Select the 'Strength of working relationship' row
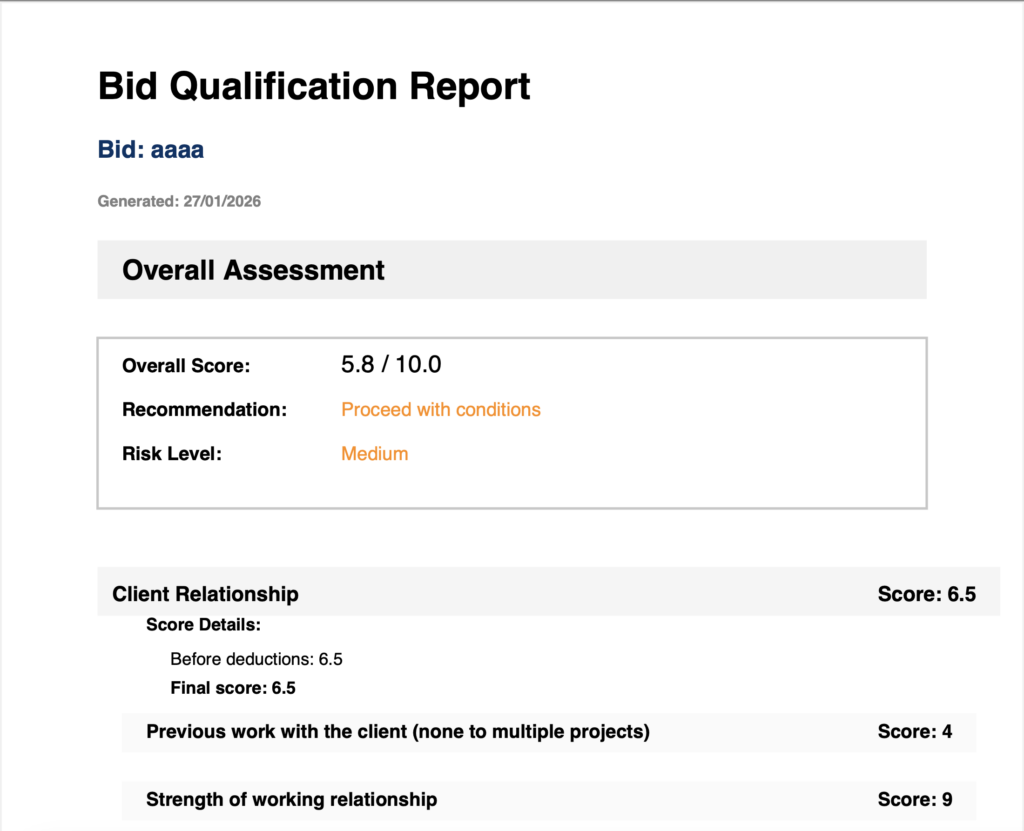Screen dimensions: 1024x831 click(x=291, y=800)
